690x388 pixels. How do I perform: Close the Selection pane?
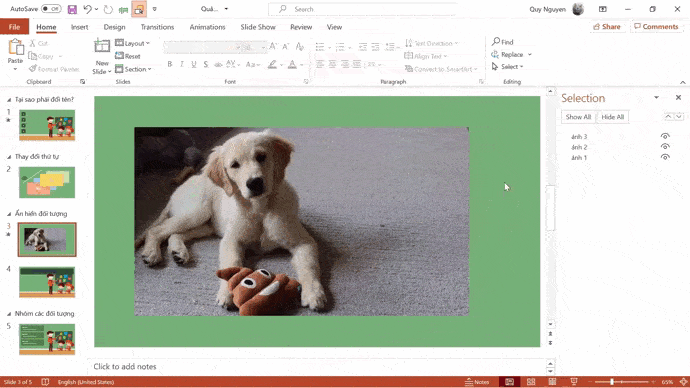click(678, 98)
